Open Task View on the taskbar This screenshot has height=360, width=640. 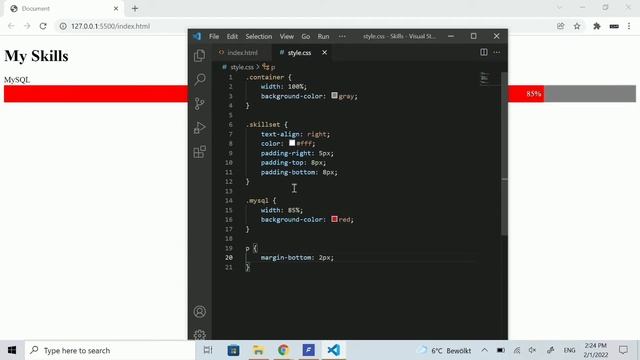click(x=208, y=350)
